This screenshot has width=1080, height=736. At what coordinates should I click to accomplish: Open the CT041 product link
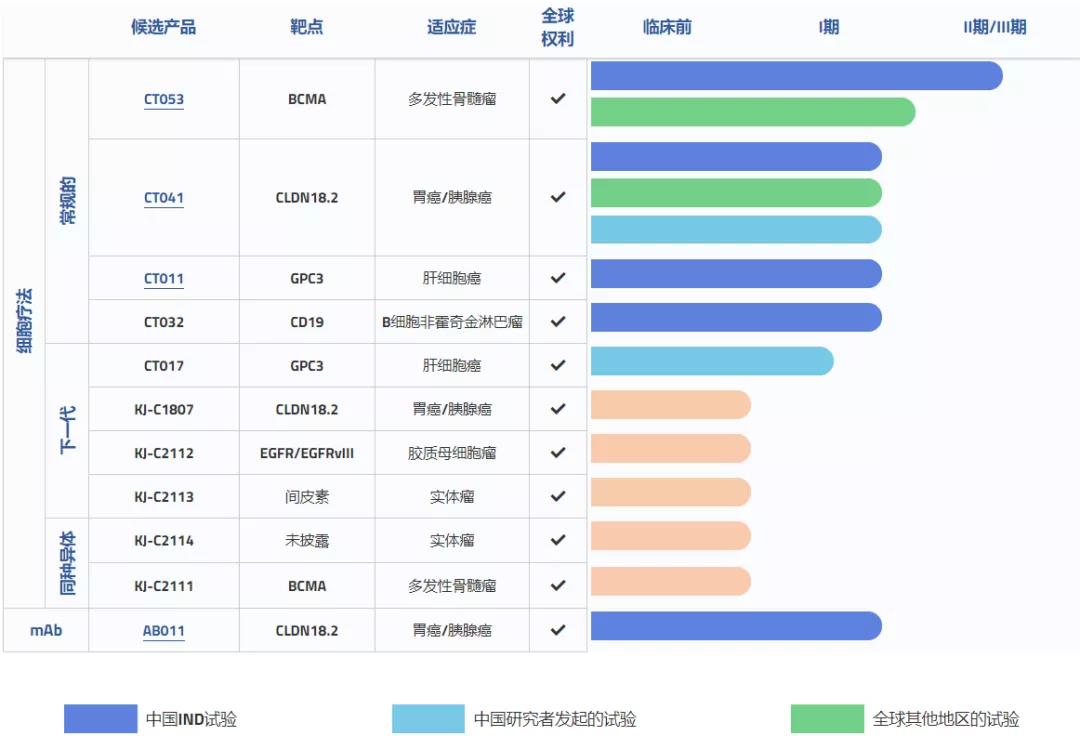pyautogui.click(x=163, y=197)
